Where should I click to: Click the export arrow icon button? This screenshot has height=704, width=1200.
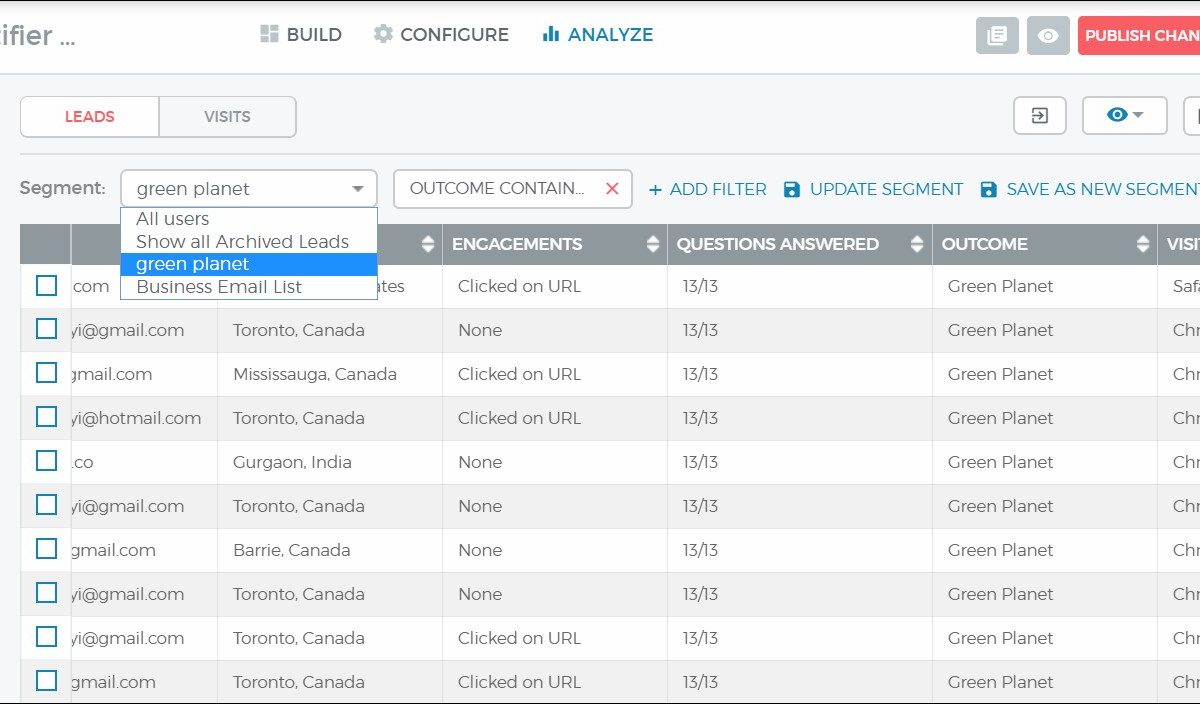[x=1039, y=116]
